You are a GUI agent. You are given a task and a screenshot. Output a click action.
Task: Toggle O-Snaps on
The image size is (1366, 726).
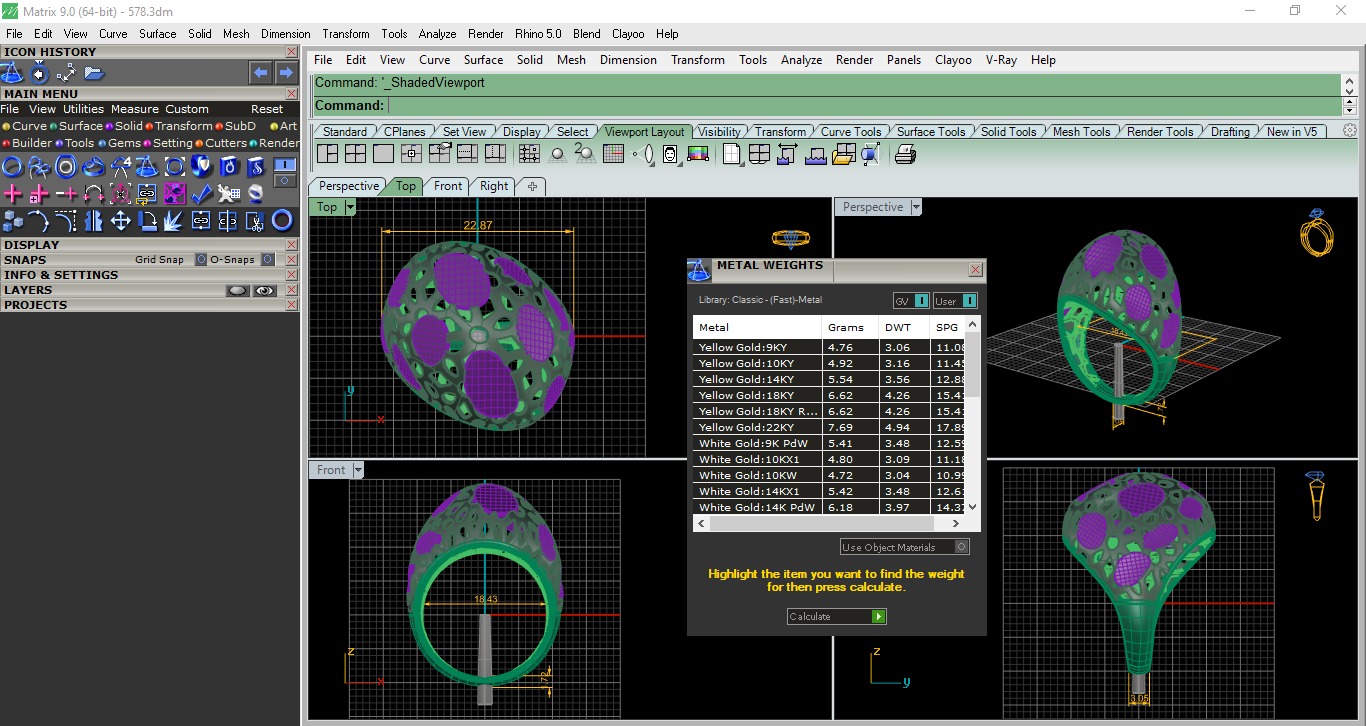267,260
